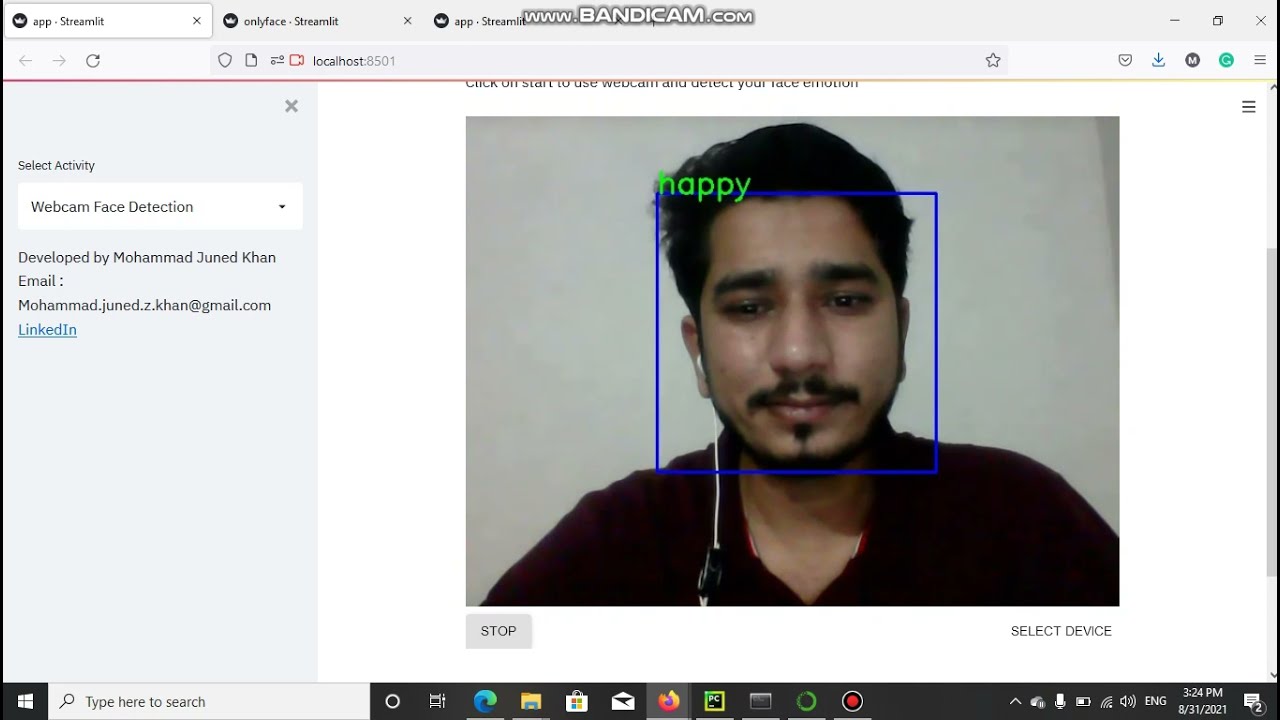Click the STOP button
1280x720 pixels.
tap(498, 631)
